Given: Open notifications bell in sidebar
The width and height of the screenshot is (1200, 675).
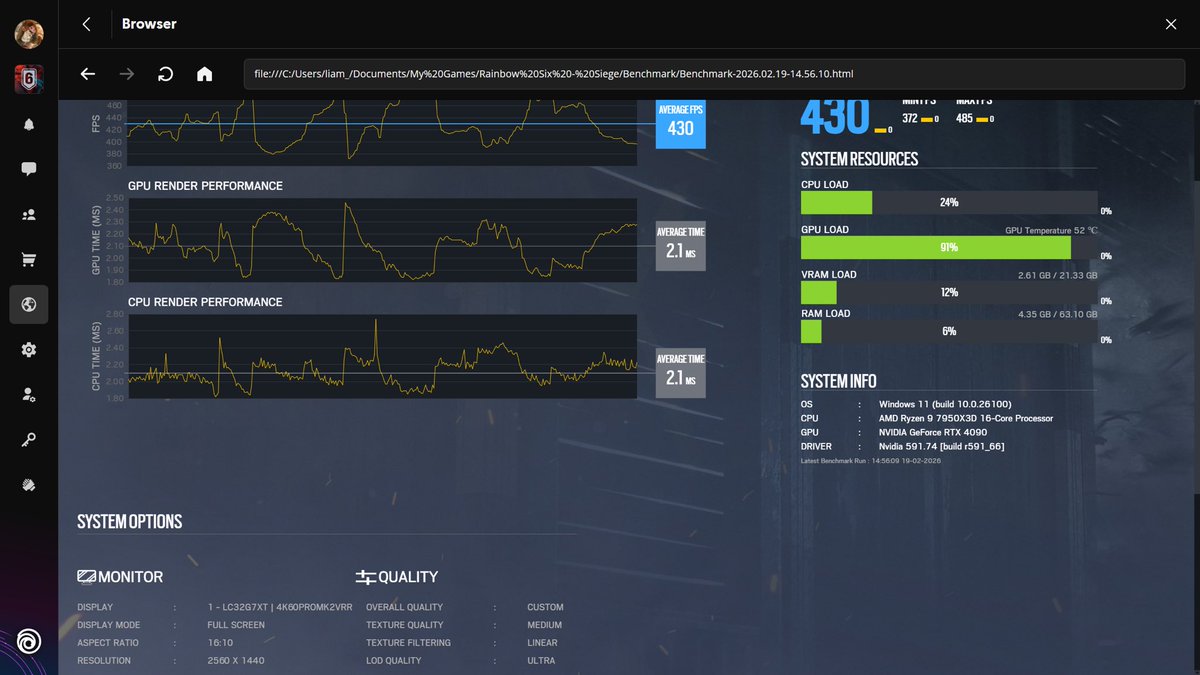Looking at the screenshot, I should [28, 125].
